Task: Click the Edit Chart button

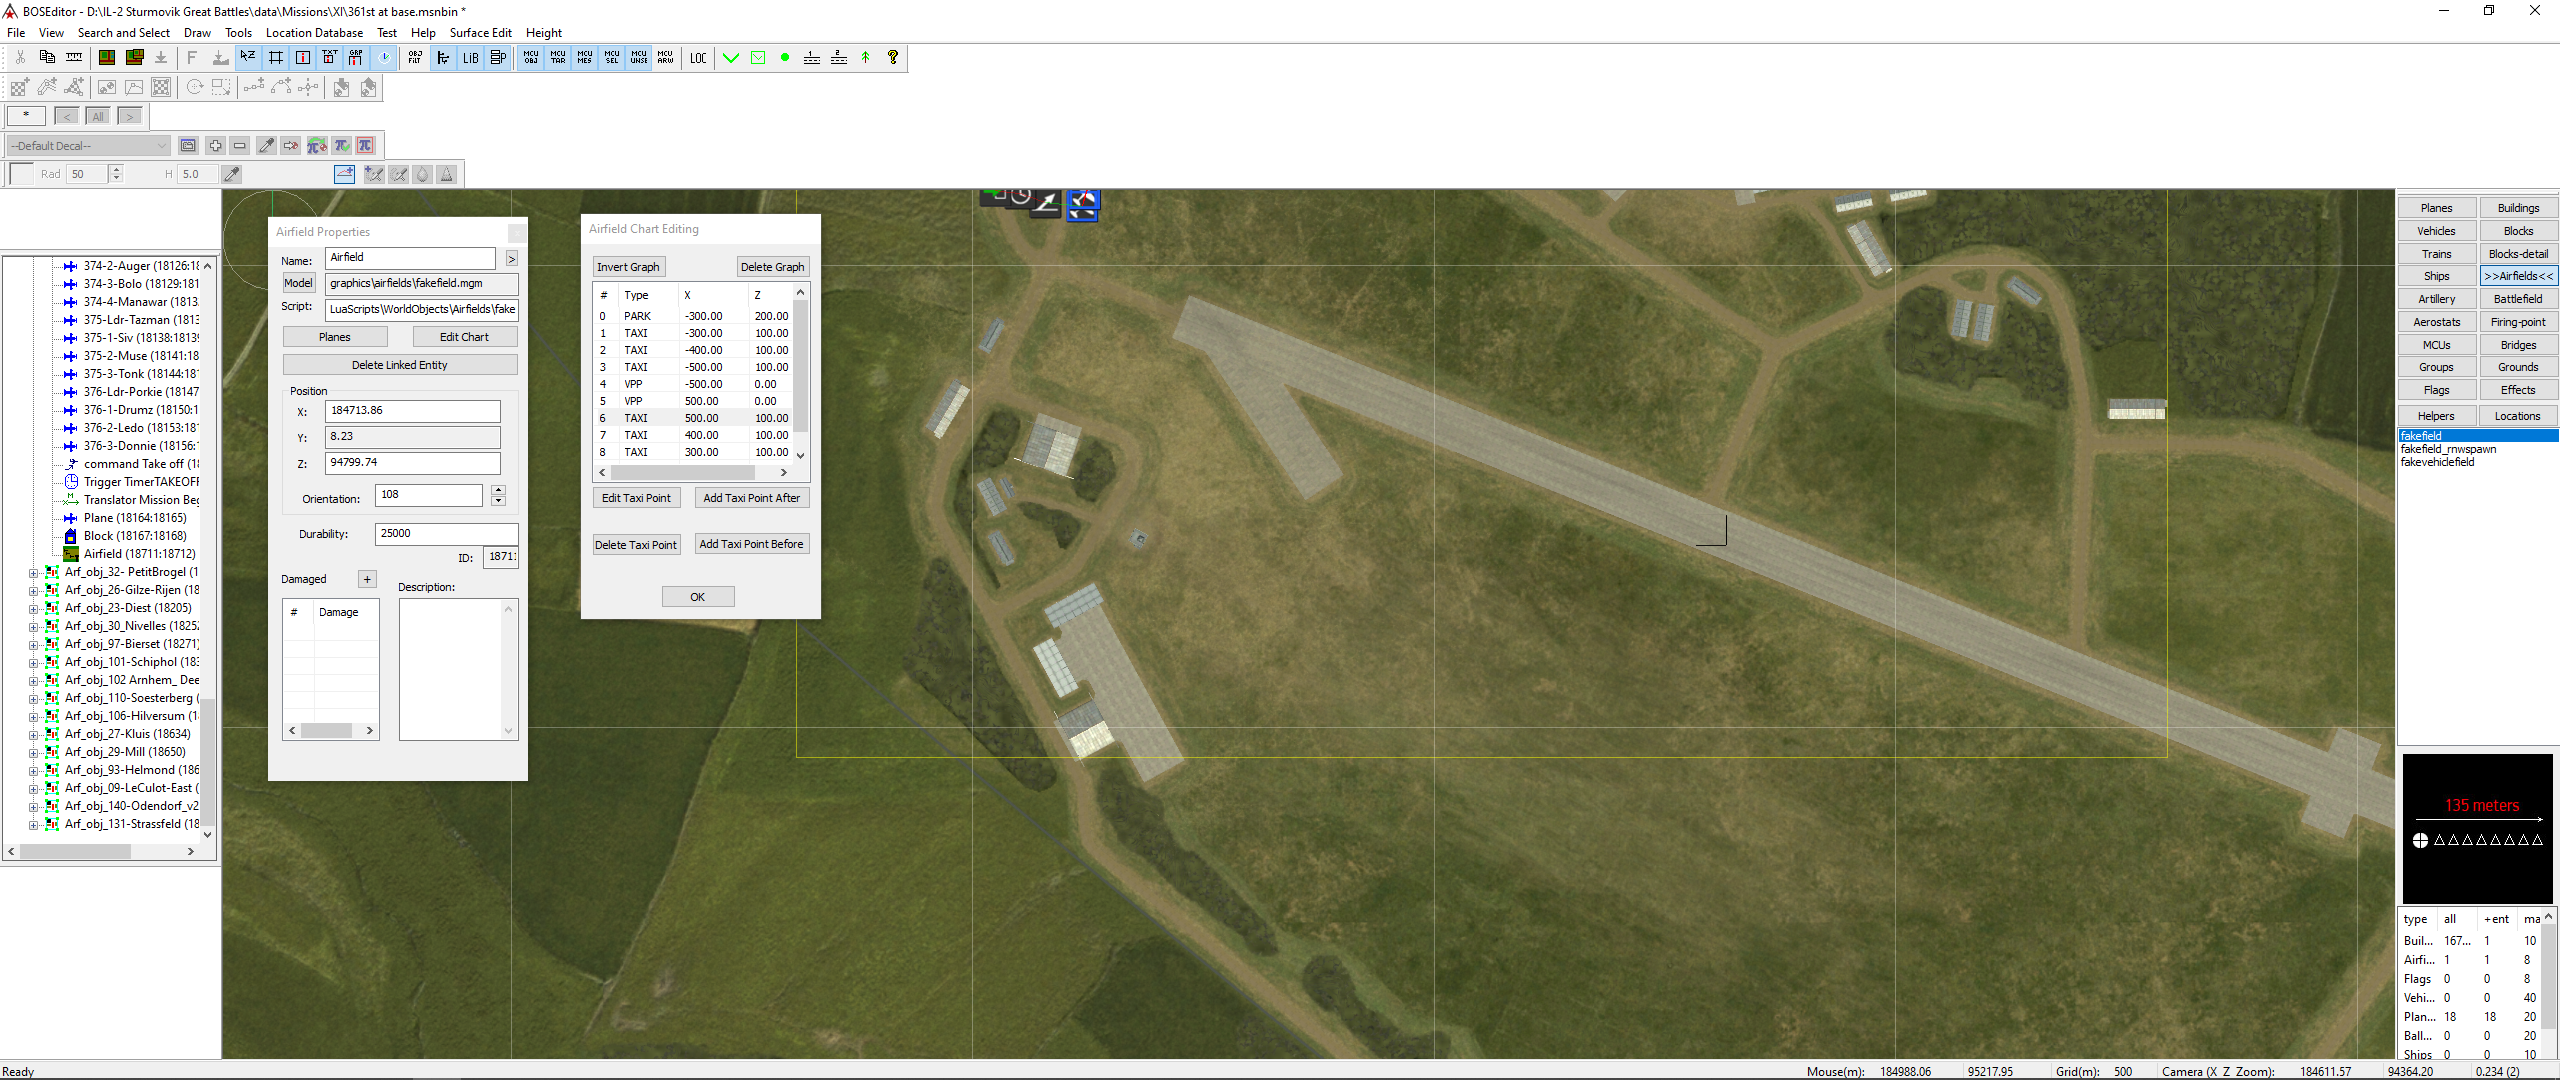Action: [464, 337]
